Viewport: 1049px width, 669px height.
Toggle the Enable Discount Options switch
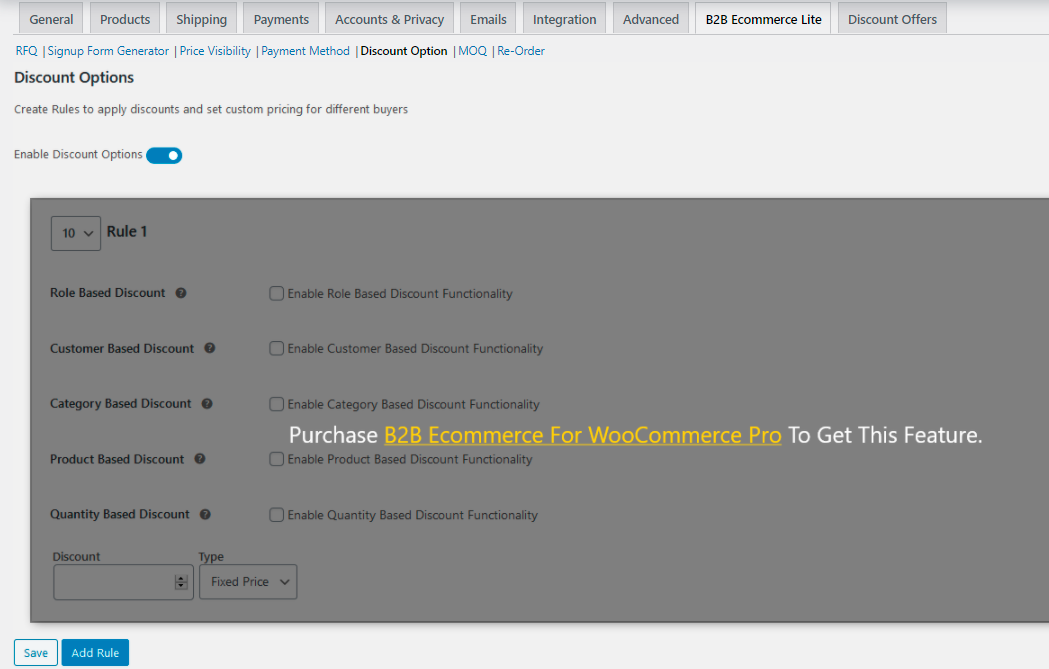pyautogui.click(x=164, y=155)
